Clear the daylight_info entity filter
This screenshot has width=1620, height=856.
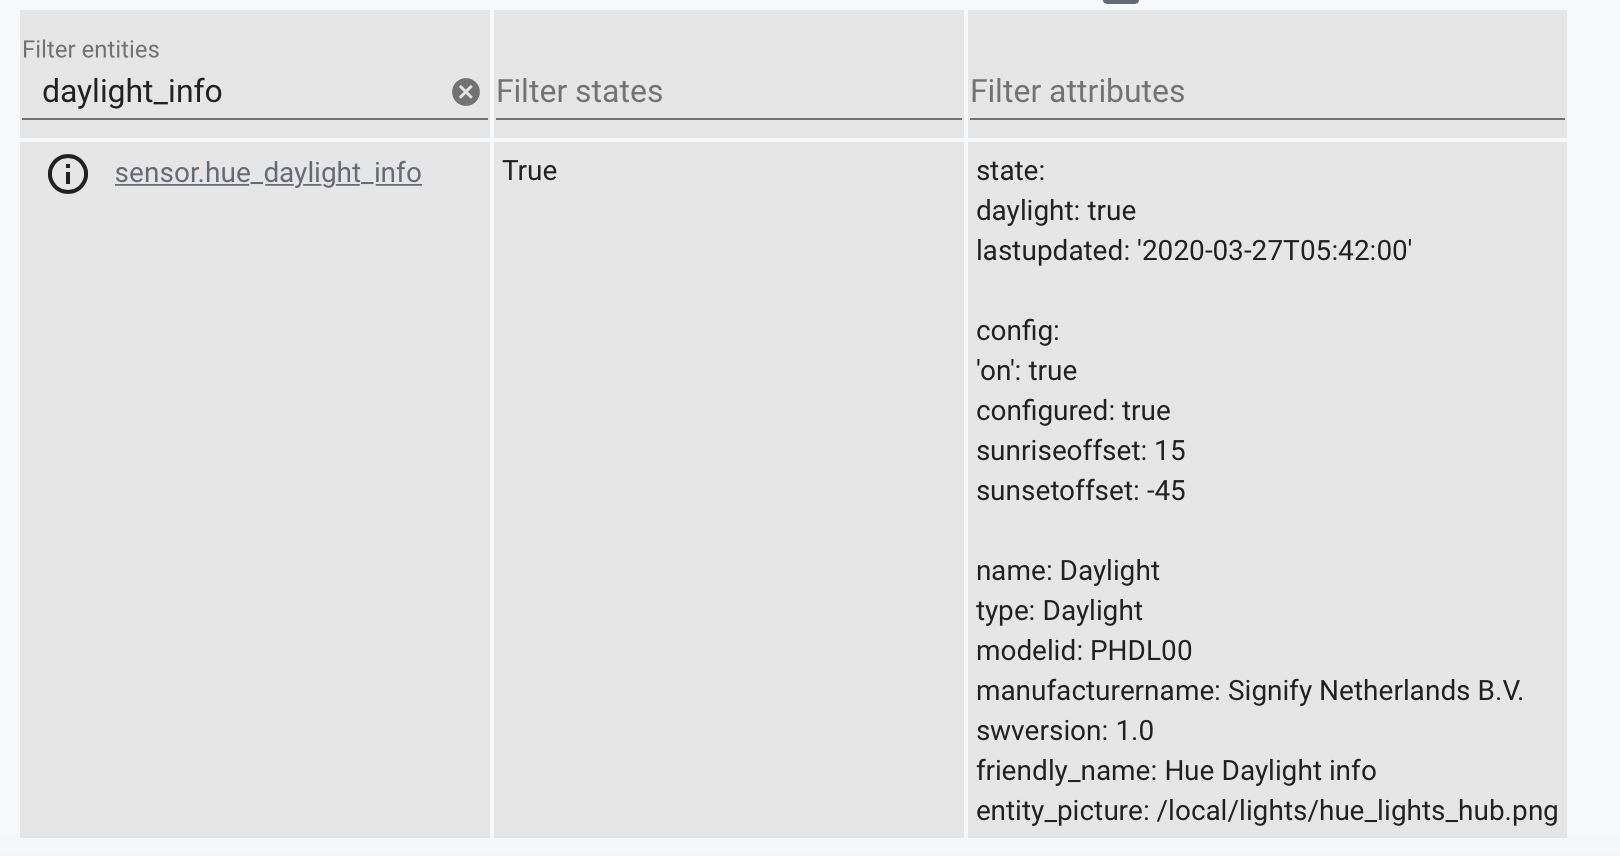click(465, 92)
